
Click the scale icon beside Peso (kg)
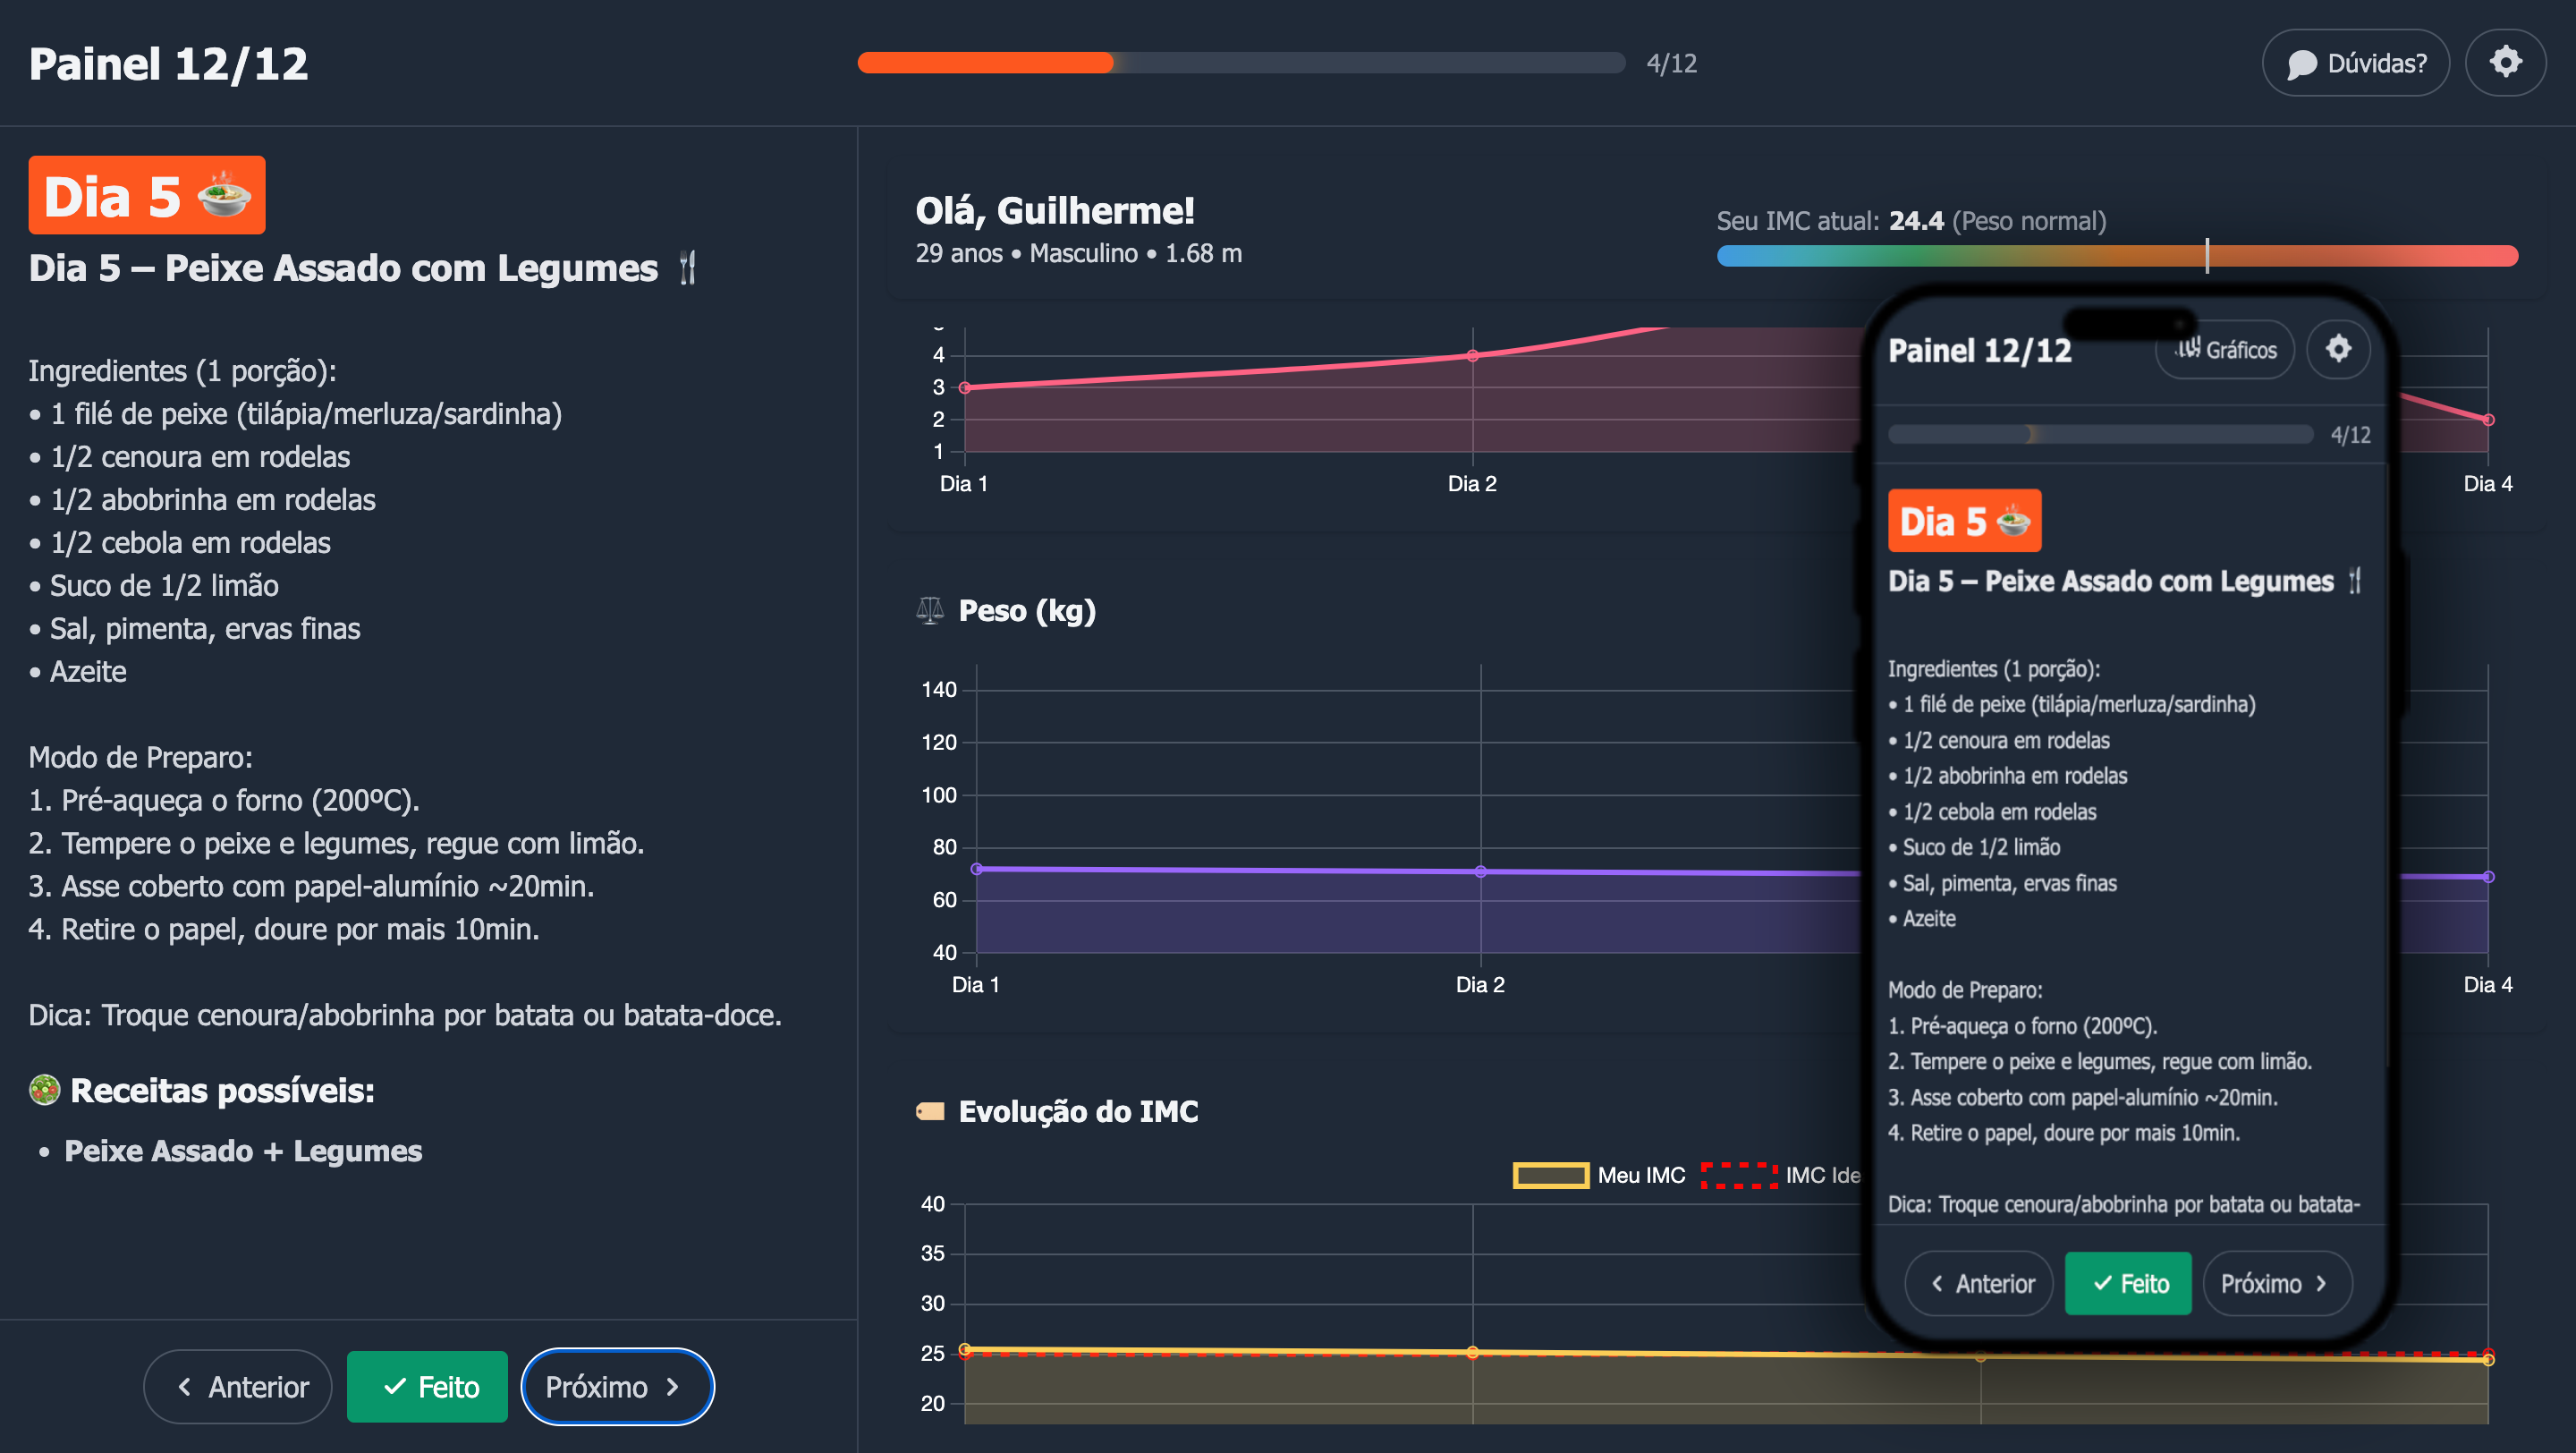click(x=929, y=610)
